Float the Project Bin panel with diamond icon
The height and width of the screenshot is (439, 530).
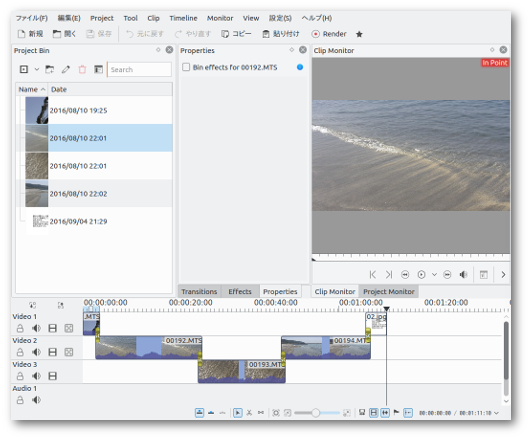coord(158,50)
